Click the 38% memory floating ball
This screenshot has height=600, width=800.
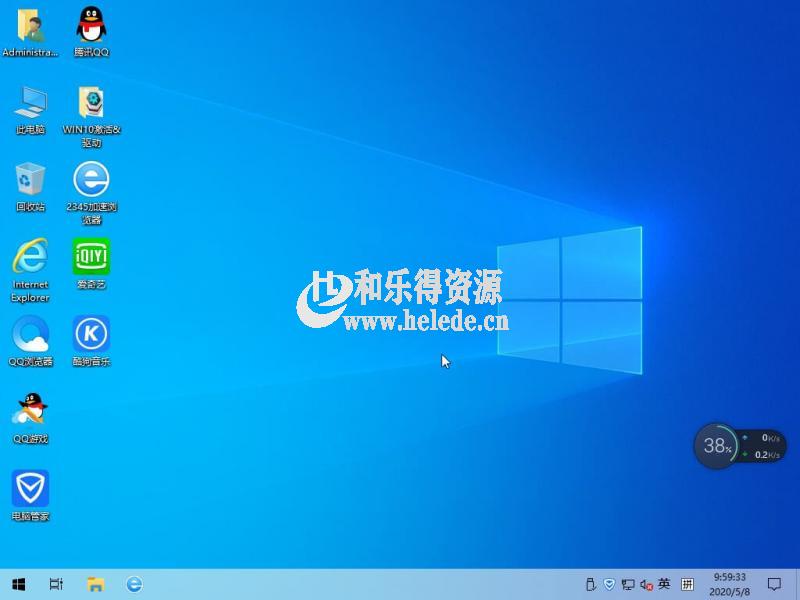(716, 446)
